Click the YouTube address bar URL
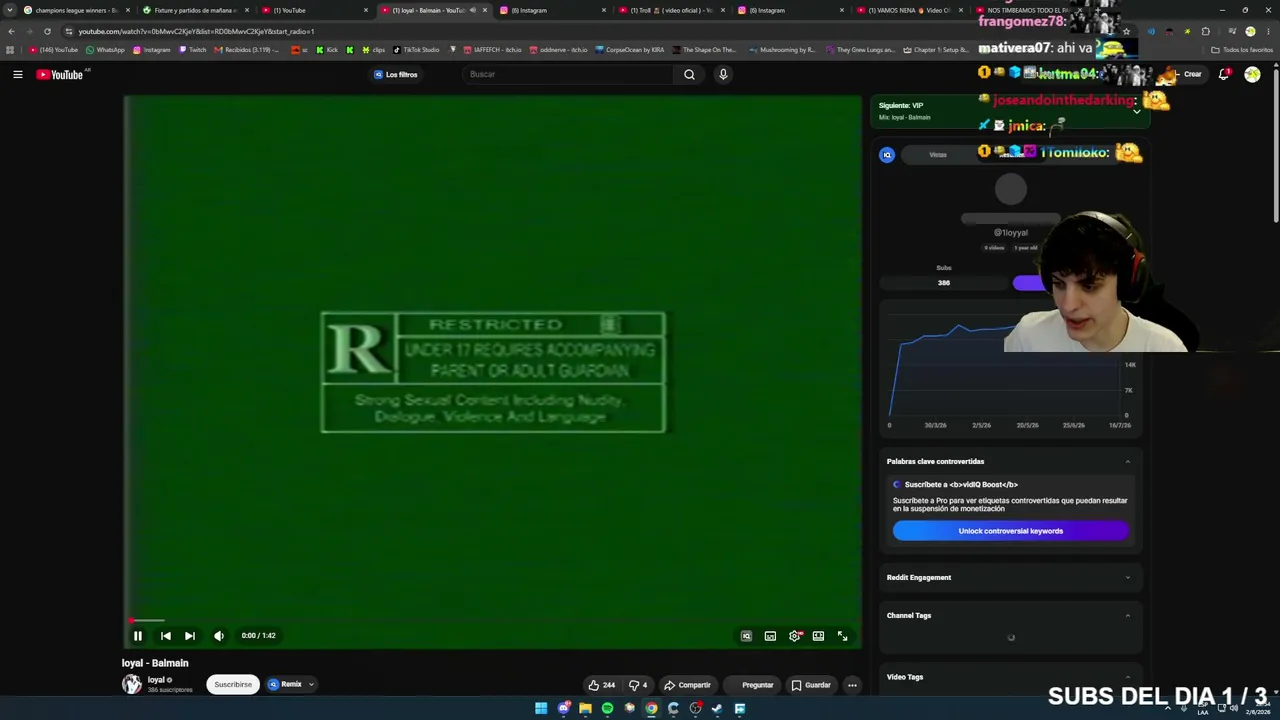This screenshot has height=720, width=1280. tap(196, 31)
